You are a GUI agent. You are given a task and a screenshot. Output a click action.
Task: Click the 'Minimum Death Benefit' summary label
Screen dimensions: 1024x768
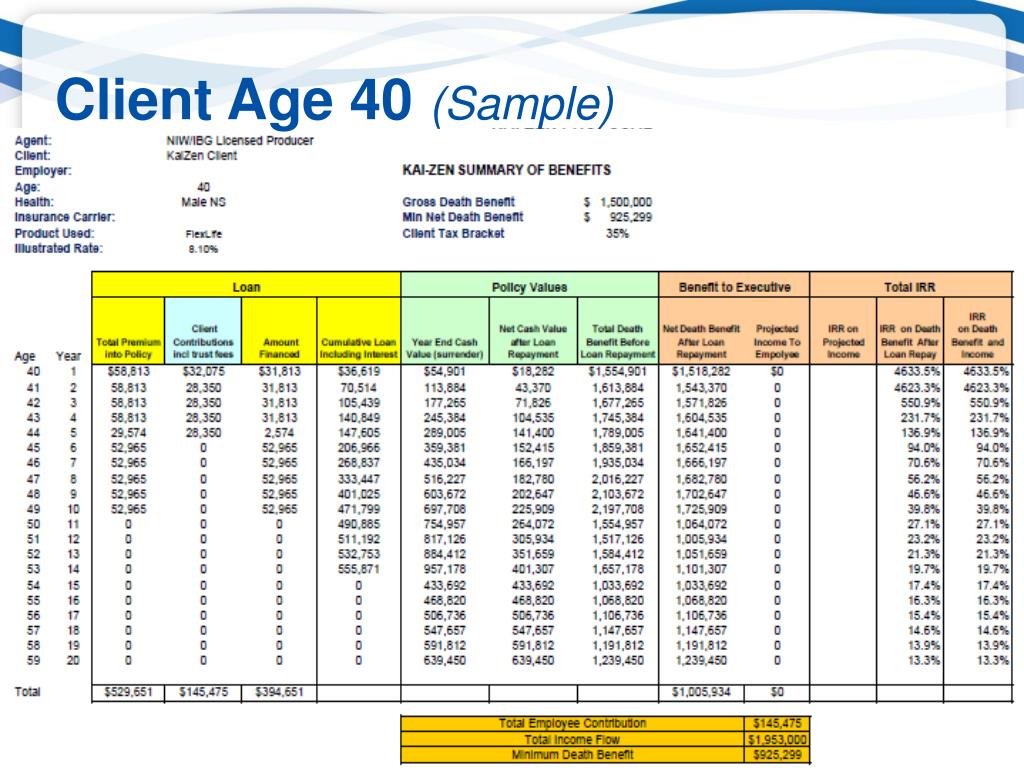click(x=573, y=754)
